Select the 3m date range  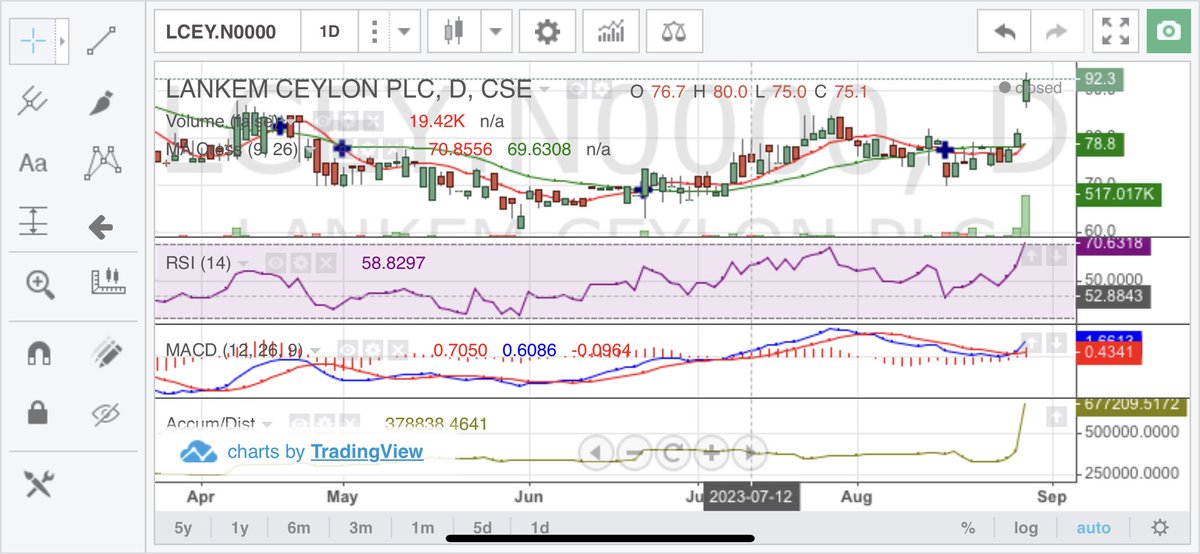click(x=361, y=528)
